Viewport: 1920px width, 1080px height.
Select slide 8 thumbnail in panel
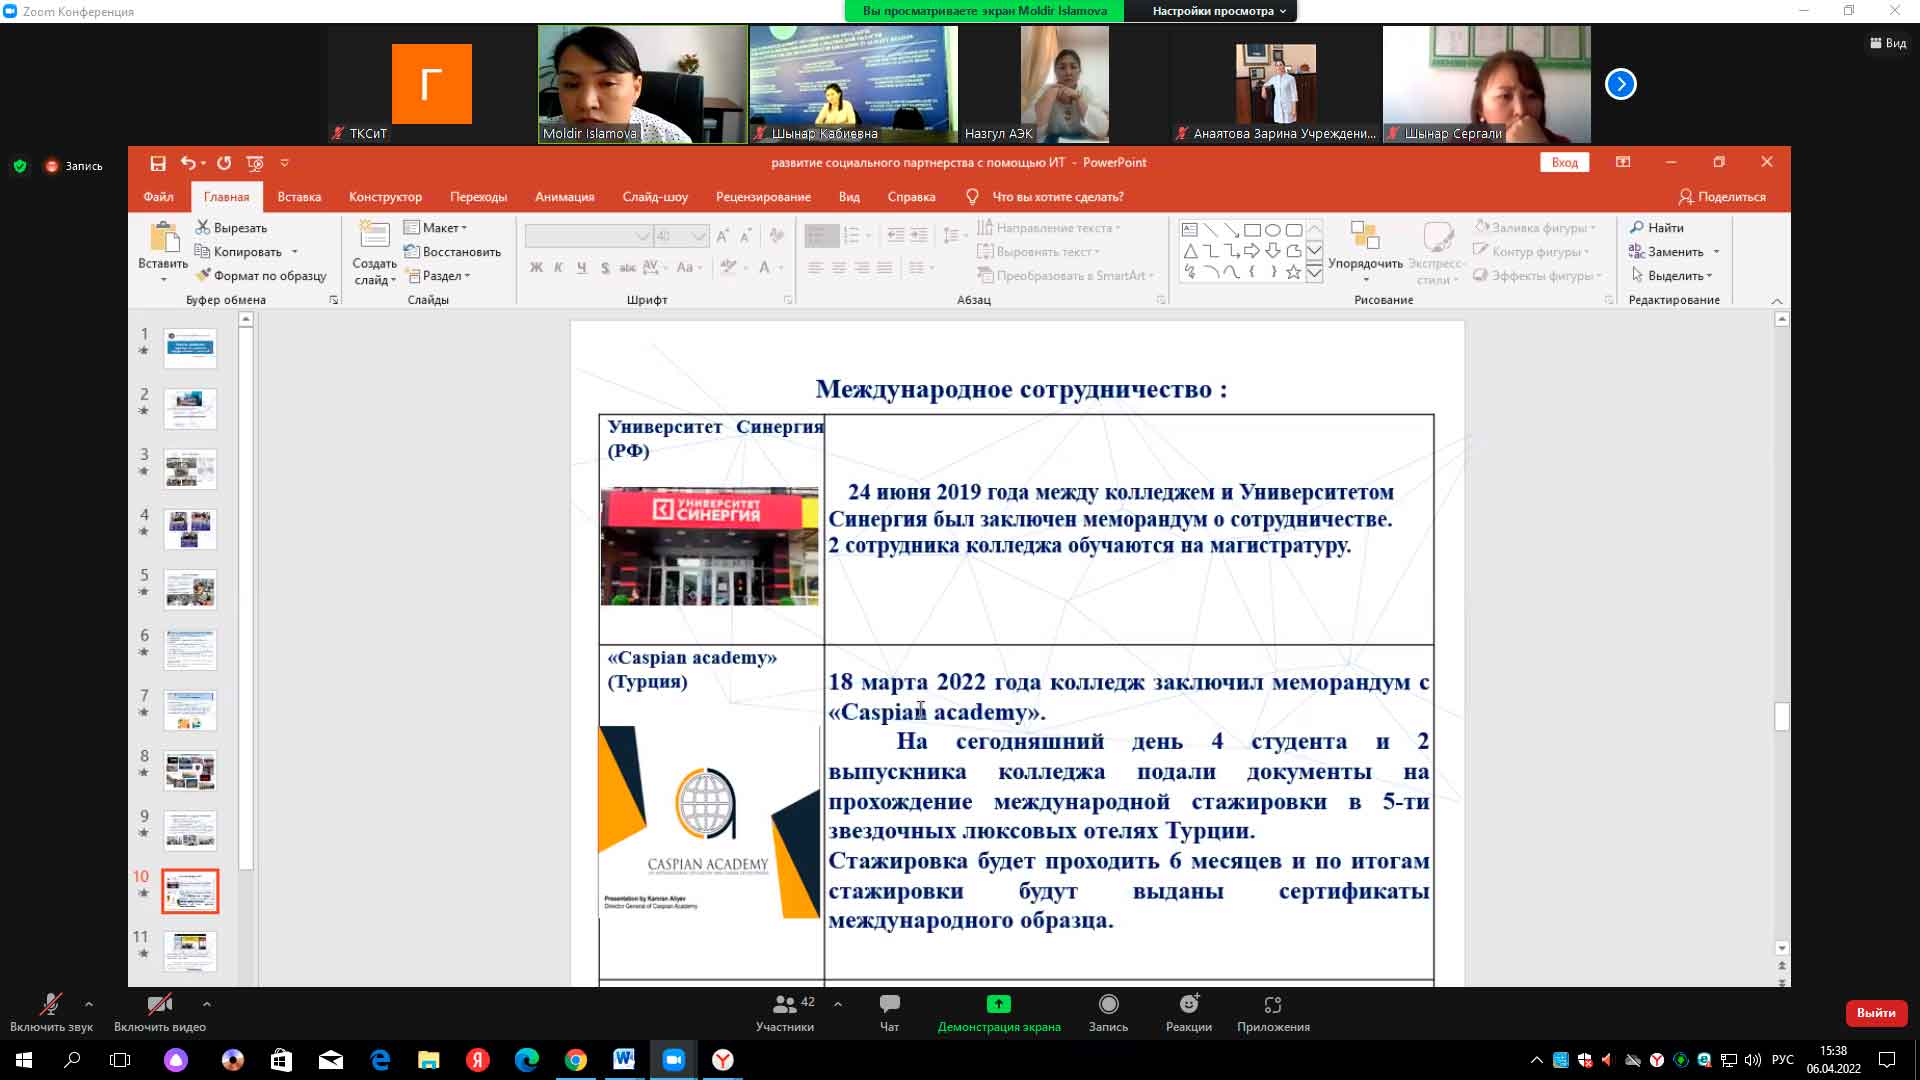[190, 771]
